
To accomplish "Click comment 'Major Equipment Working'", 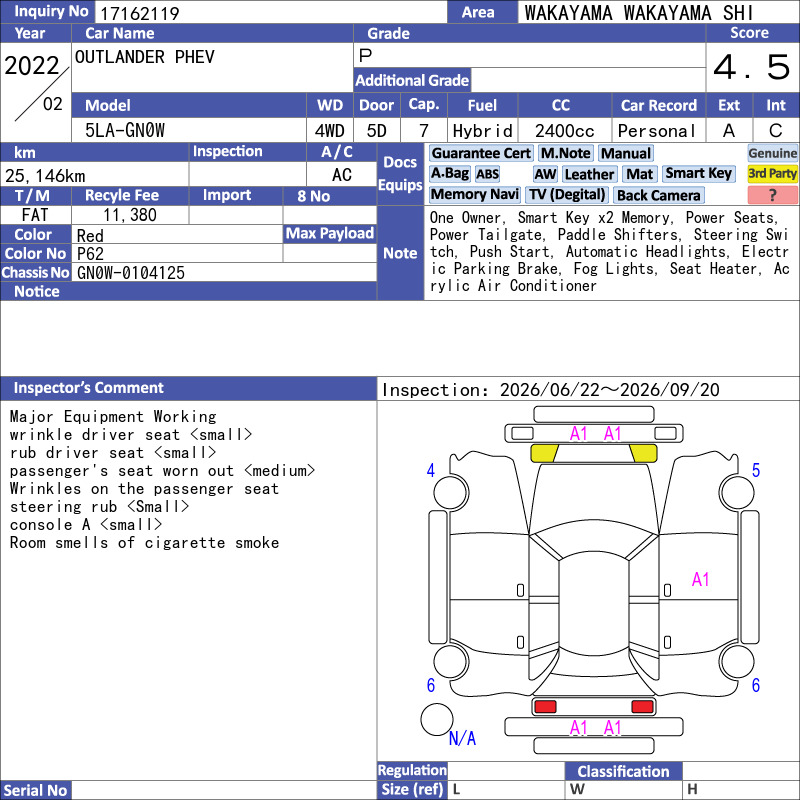I will [x=113, y=417].
